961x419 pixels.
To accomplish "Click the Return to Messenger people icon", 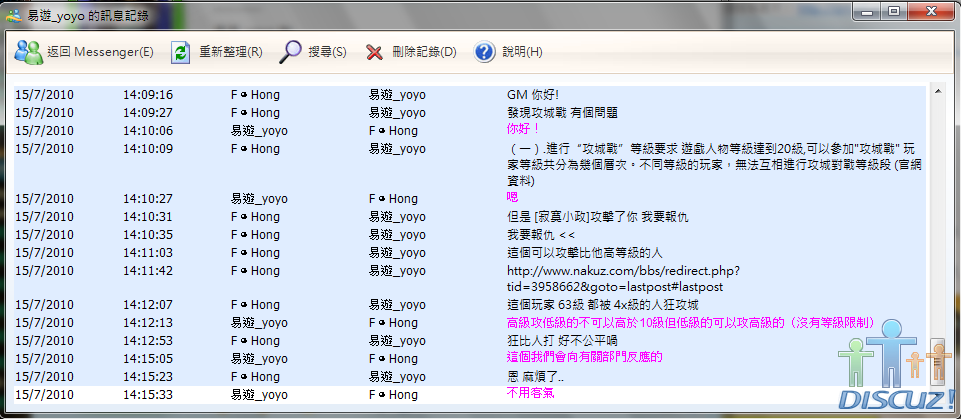I will [28, 52].
